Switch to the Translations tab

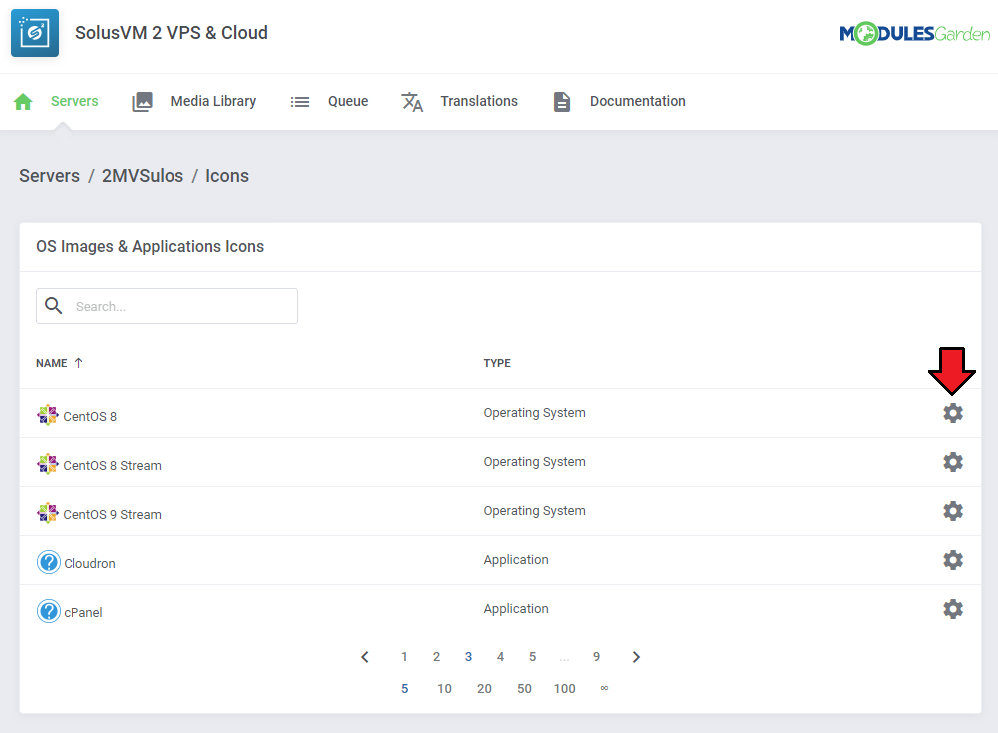pos(479,101)
